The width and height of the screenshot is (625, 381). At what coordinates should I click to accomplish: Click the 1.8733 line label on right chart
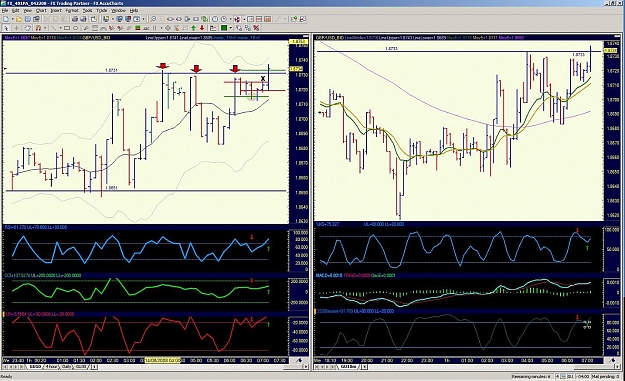[391, 48]
